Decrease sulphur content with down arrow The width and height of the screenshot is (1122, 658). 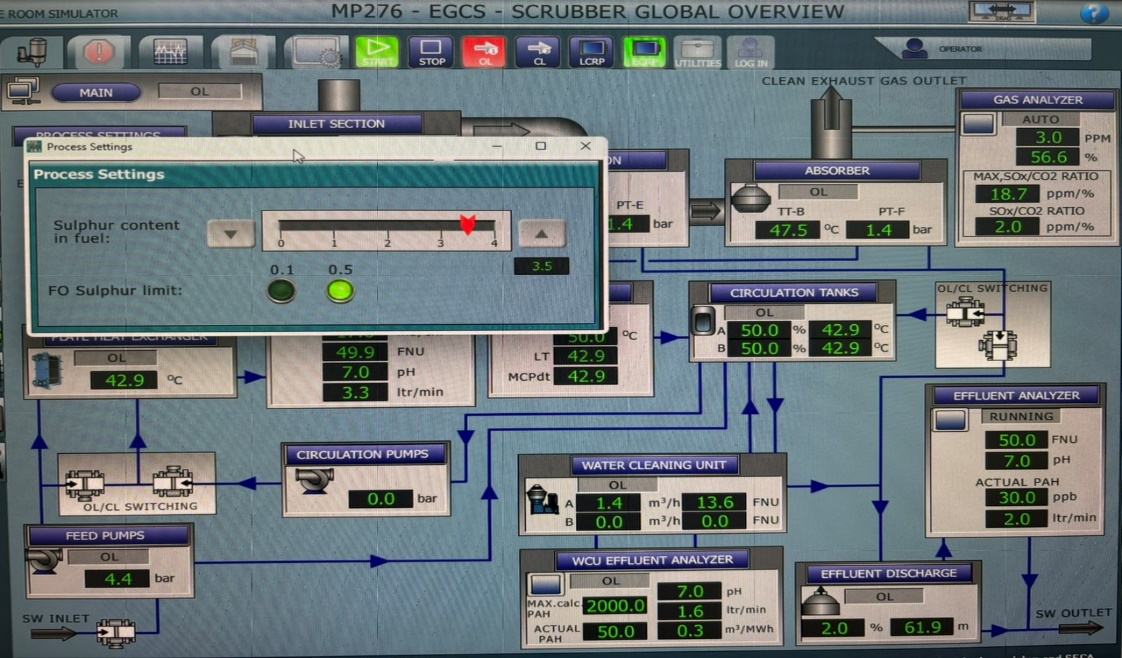coord(231,233)
